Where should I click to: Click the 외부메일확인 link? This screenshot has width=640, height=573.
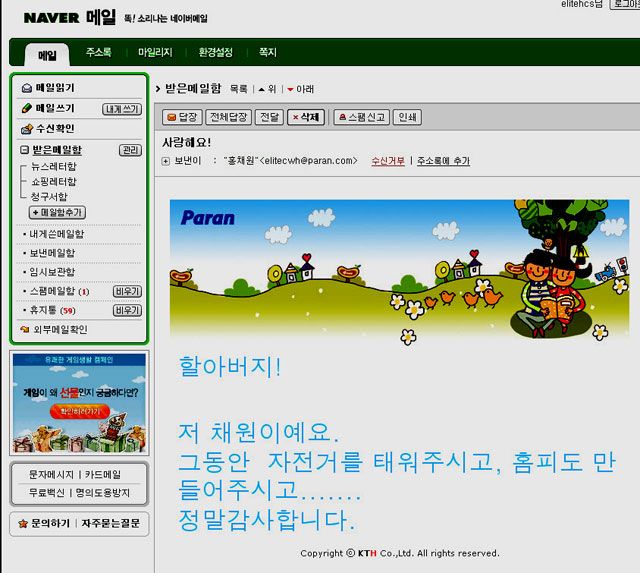60,329
